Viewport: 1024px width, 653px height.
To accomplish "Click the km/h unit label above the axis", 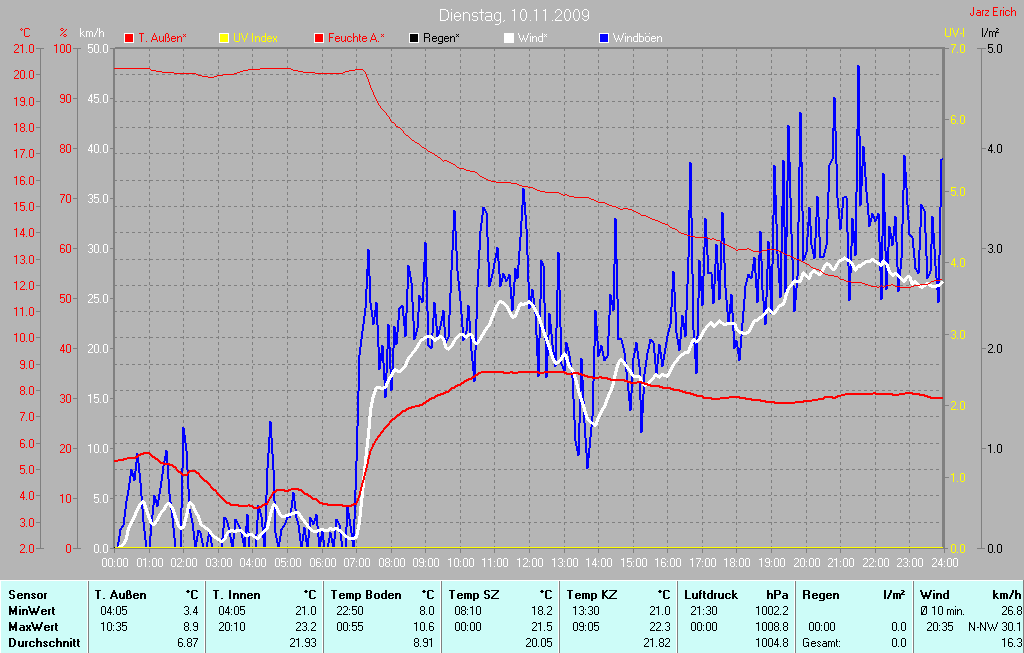I will coord(91,32).
